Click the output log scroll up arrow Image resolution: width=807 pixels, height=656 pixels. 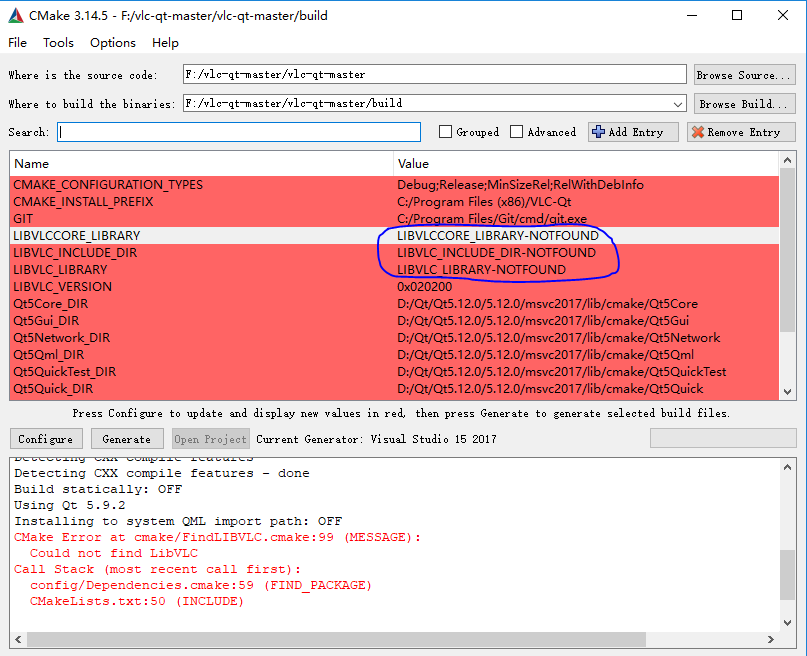click(x=787, y=467)
